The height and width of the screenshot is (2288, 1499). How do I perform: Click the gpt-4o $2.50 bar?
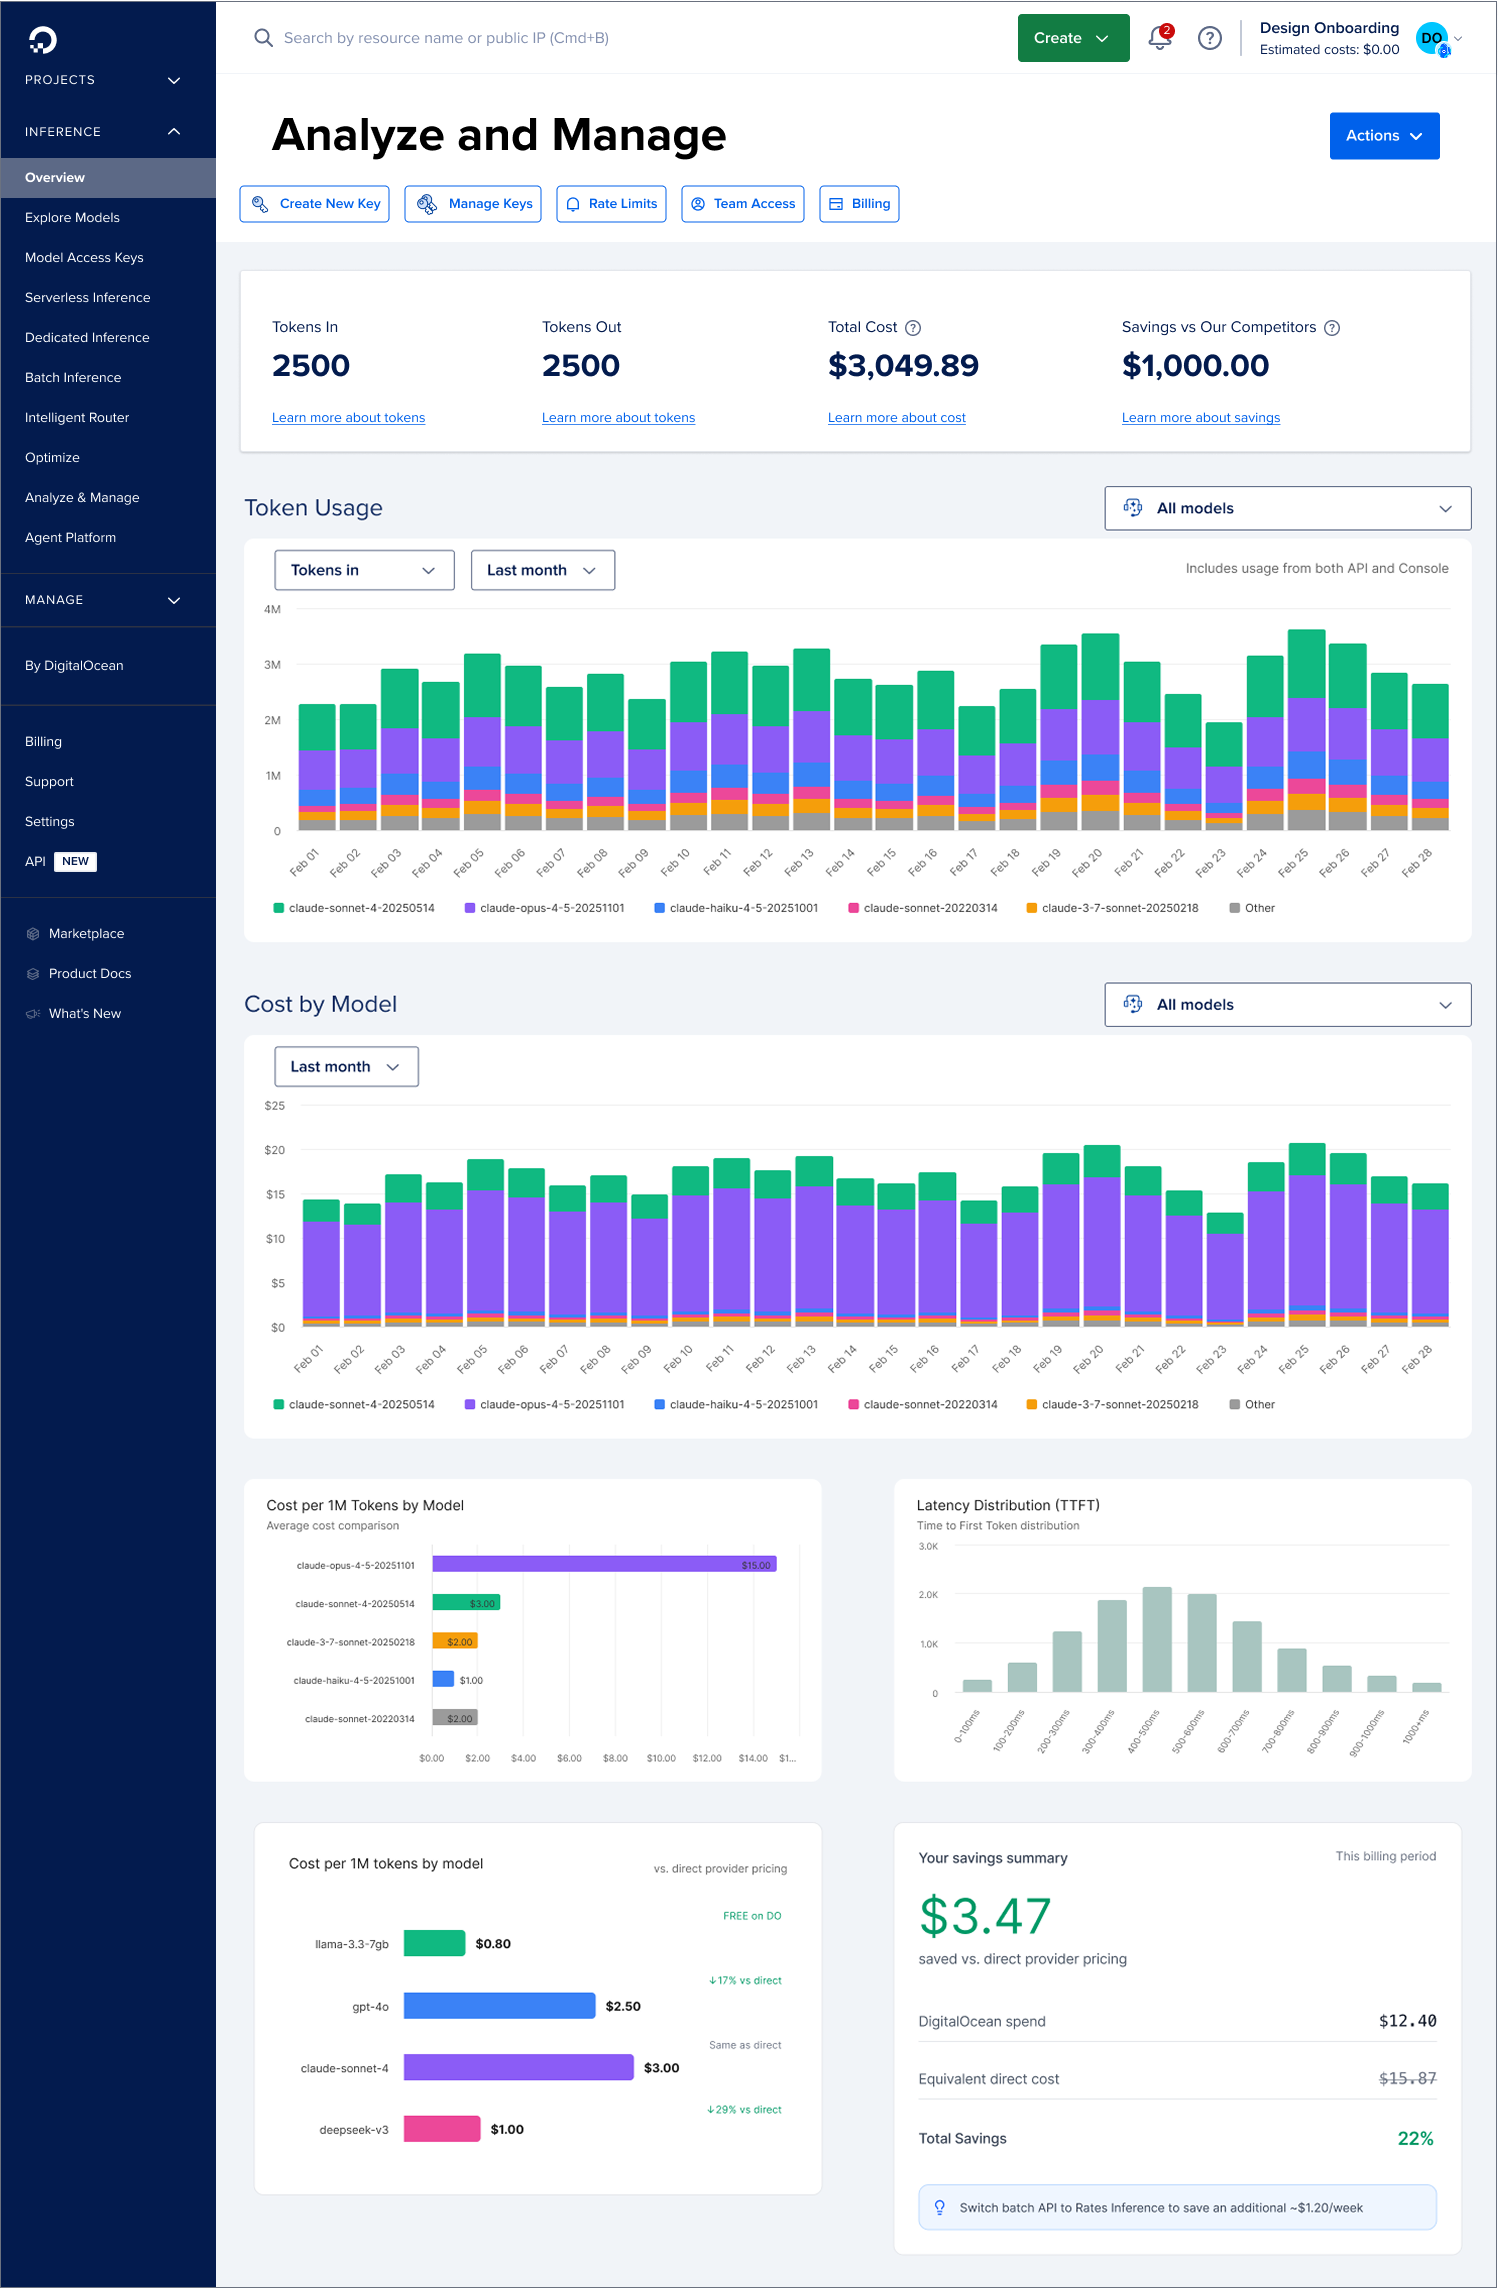click(500, 2006)
